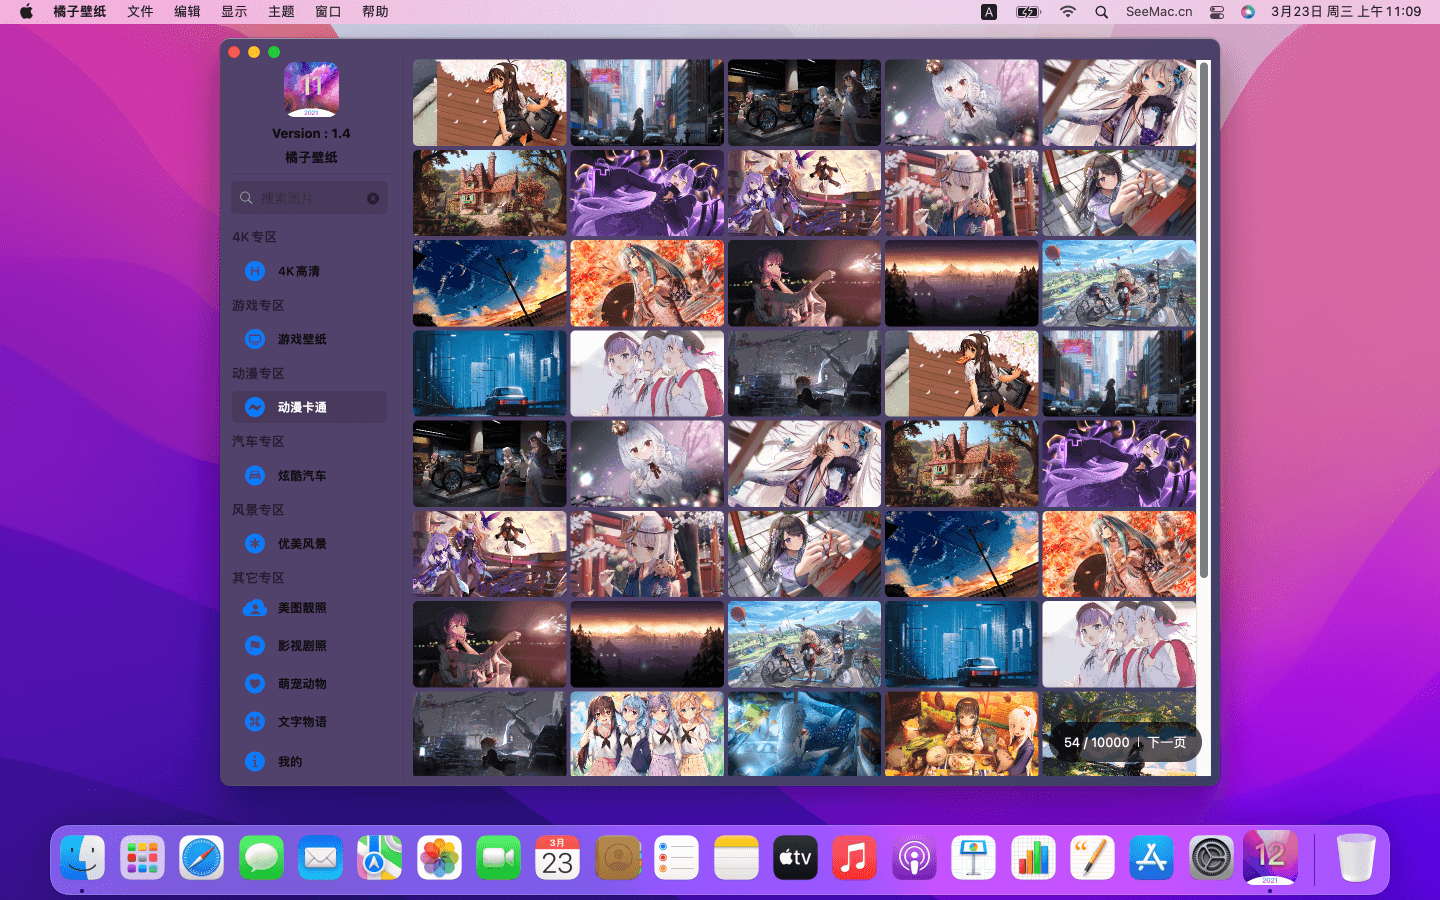Open Maps from the Dock
The height and width of the screenshot is (900, 1440).
point(380,858)
